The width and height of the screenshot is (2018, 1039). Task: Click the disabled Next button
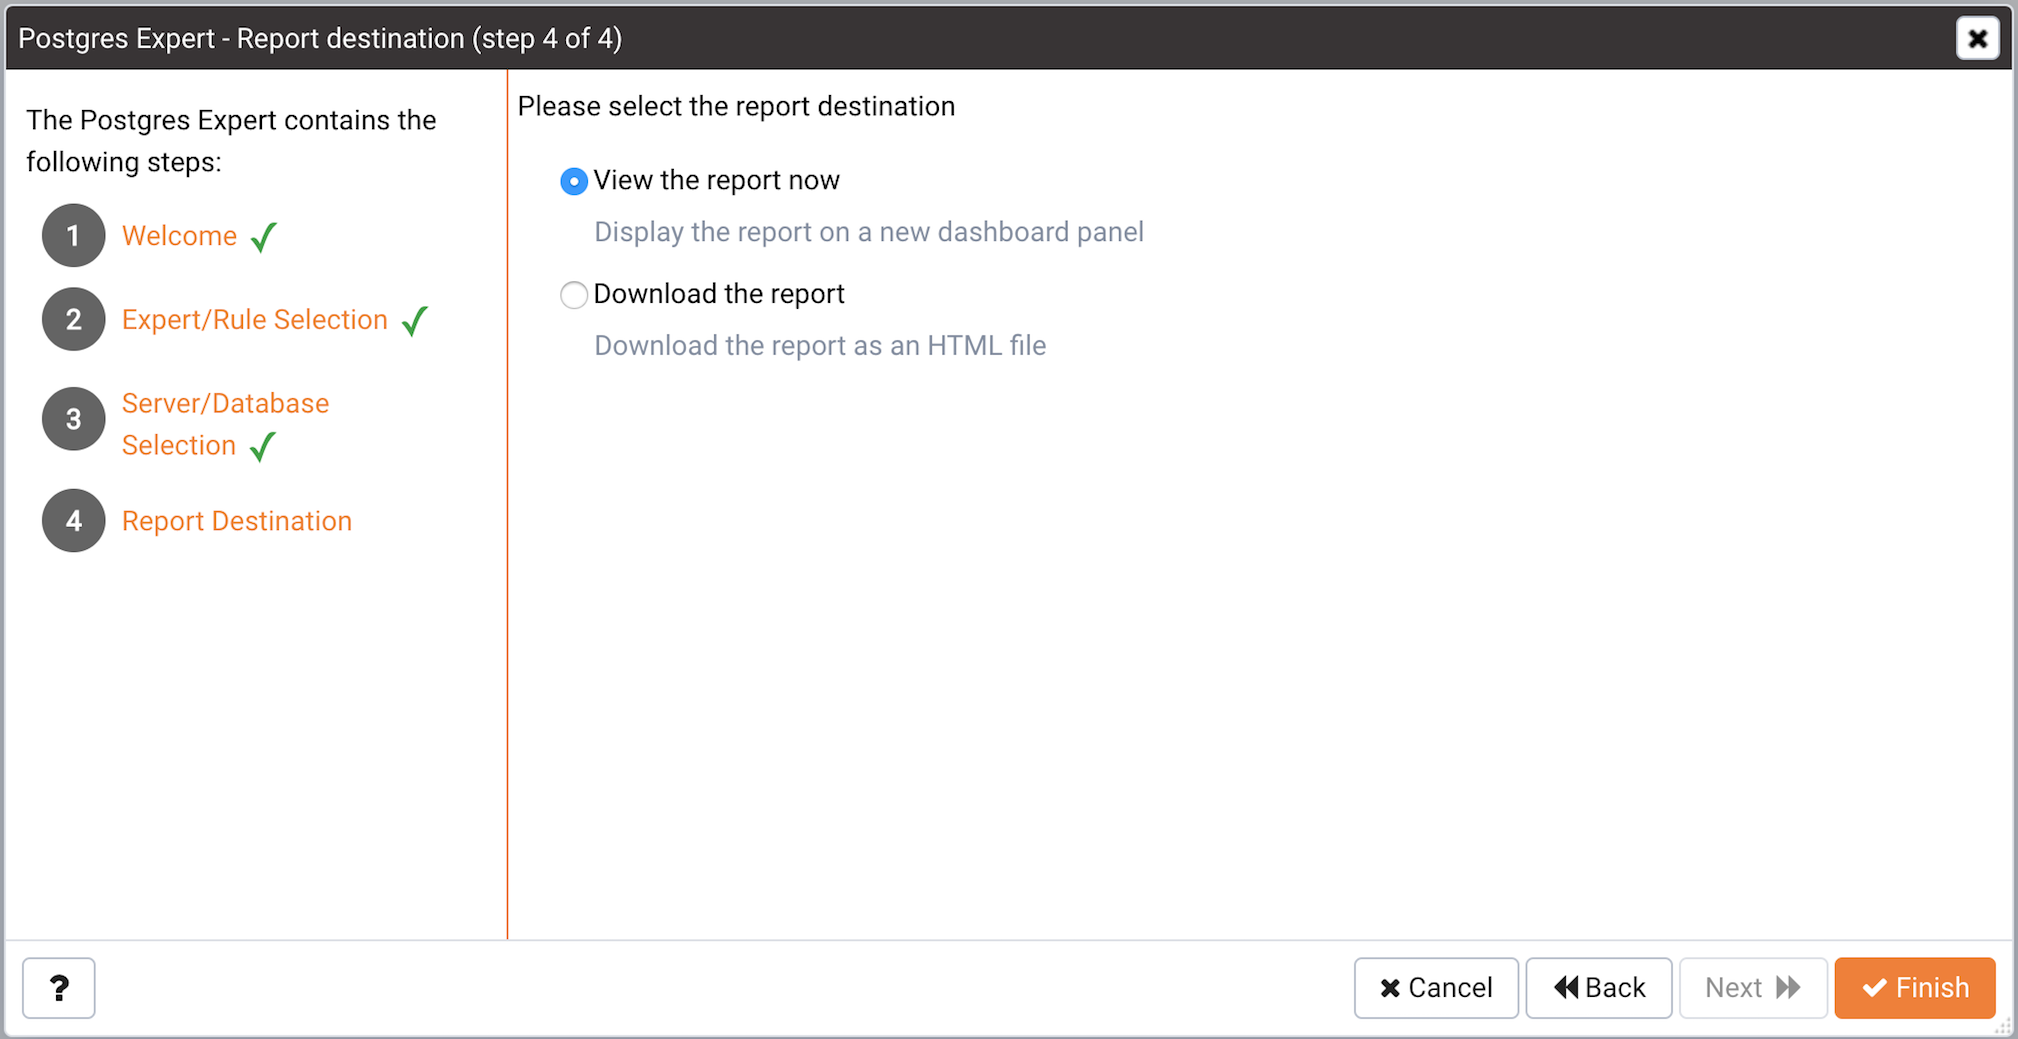click(x=1753, y=988)
